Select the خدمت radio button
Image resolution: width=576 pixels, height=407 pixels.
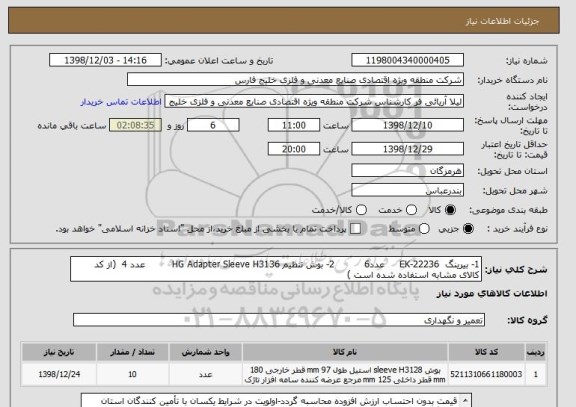[x=411, y=210]
